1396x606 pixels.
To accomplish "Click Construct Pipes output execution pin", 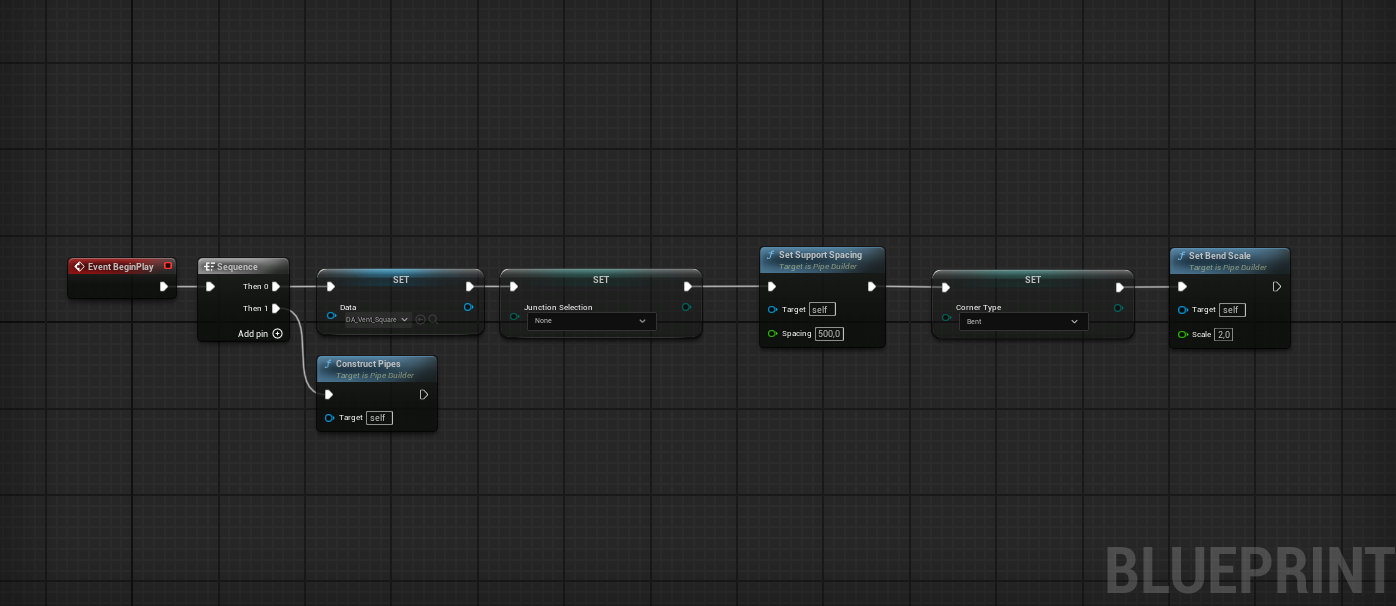I will [424, 395].
